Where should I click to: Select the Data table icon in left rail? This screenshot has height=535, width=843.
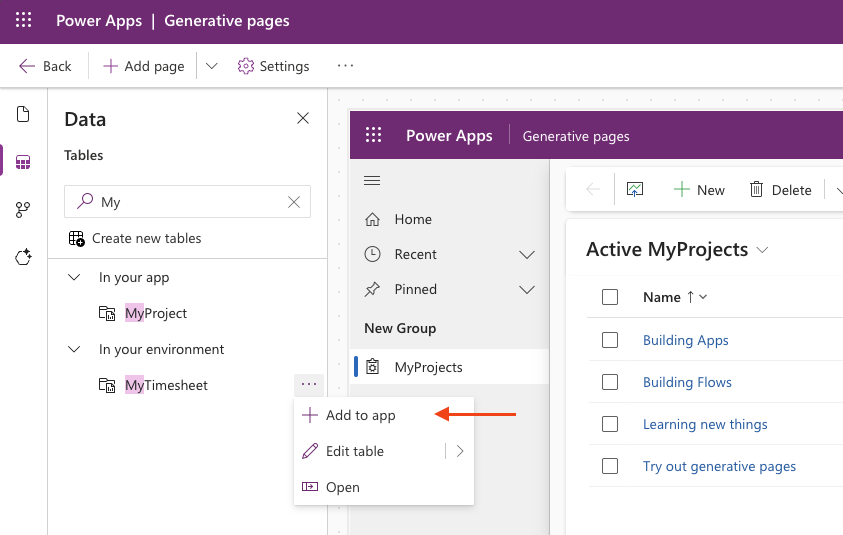pos(23,162)
